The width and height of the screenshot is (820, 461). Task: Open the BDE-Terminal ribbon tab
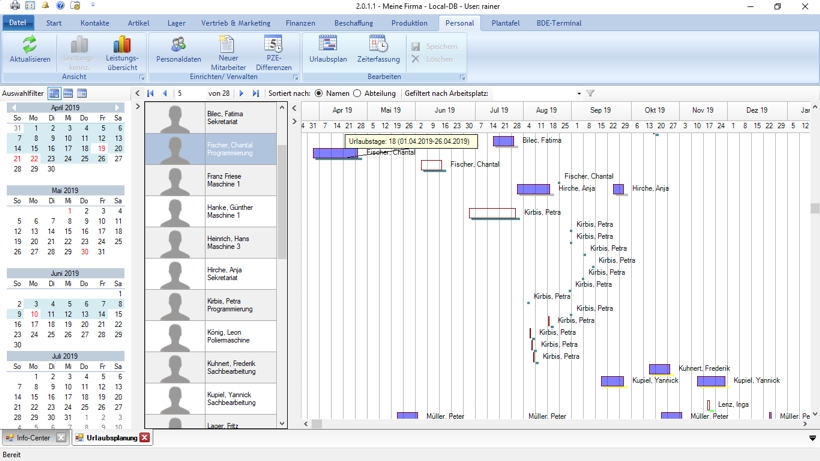tap(559, 23)
